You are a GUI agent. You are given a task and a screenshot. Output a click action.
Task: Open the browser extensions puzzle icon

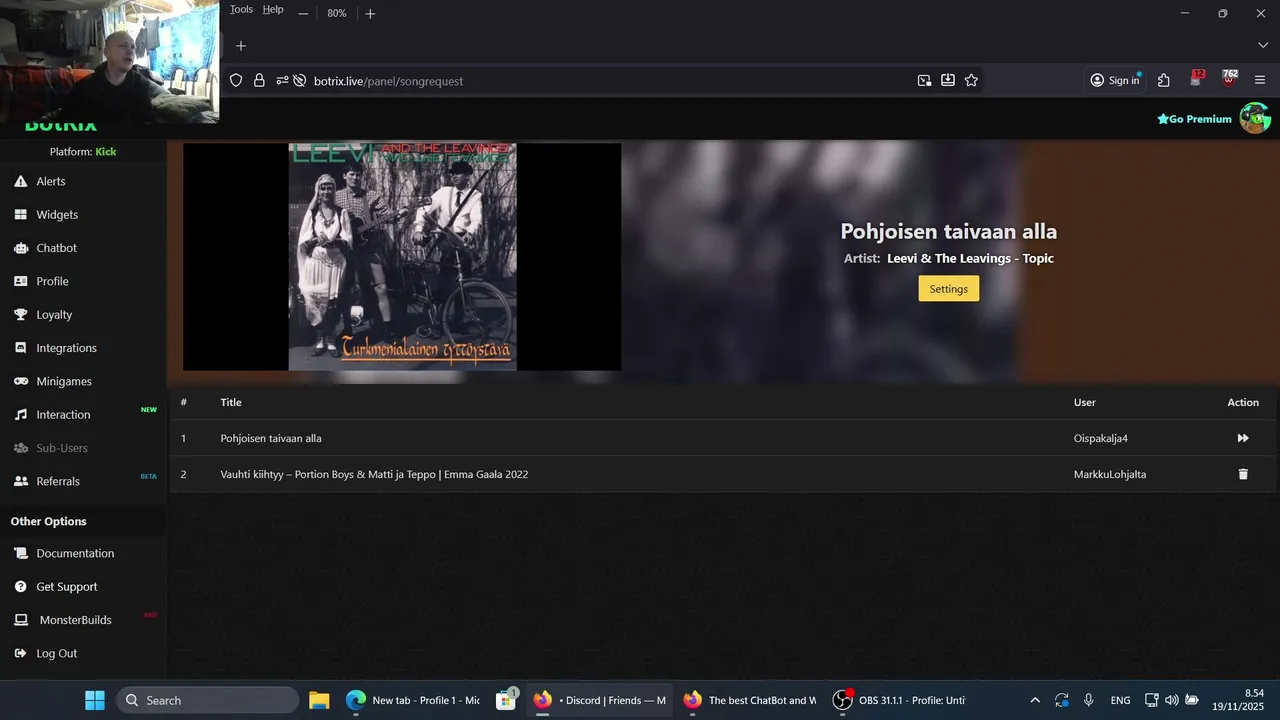point(1164,80)
